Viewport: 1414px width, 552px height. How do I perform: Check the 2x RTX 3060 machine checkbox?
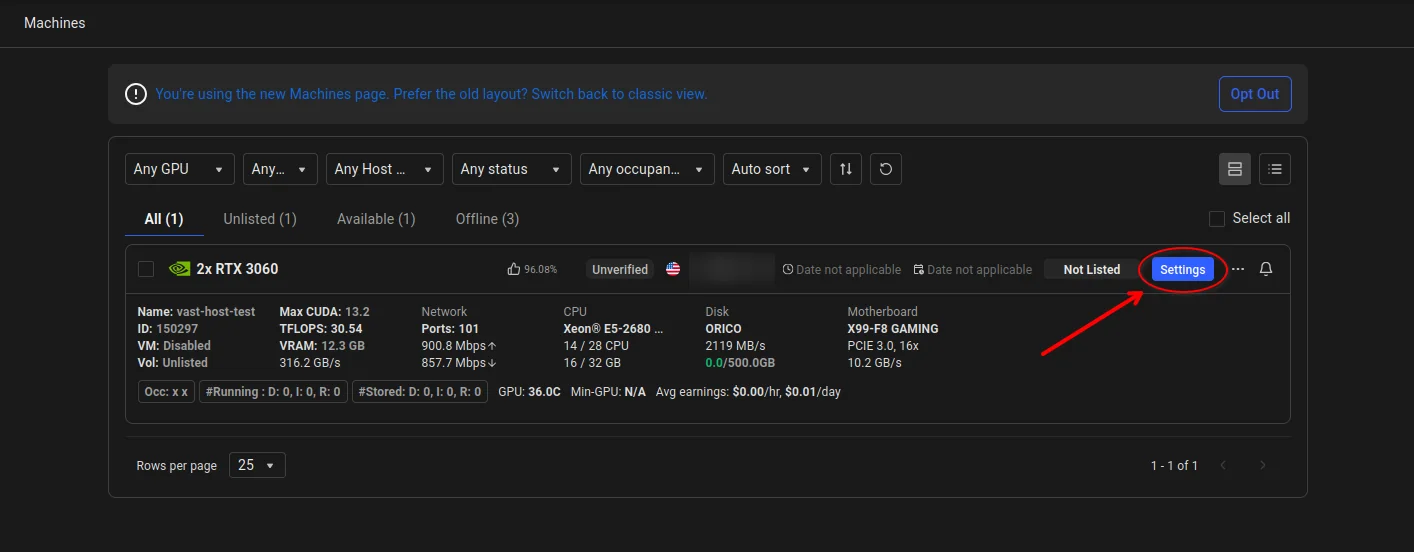pyautogui.click(x=146, y=269)
